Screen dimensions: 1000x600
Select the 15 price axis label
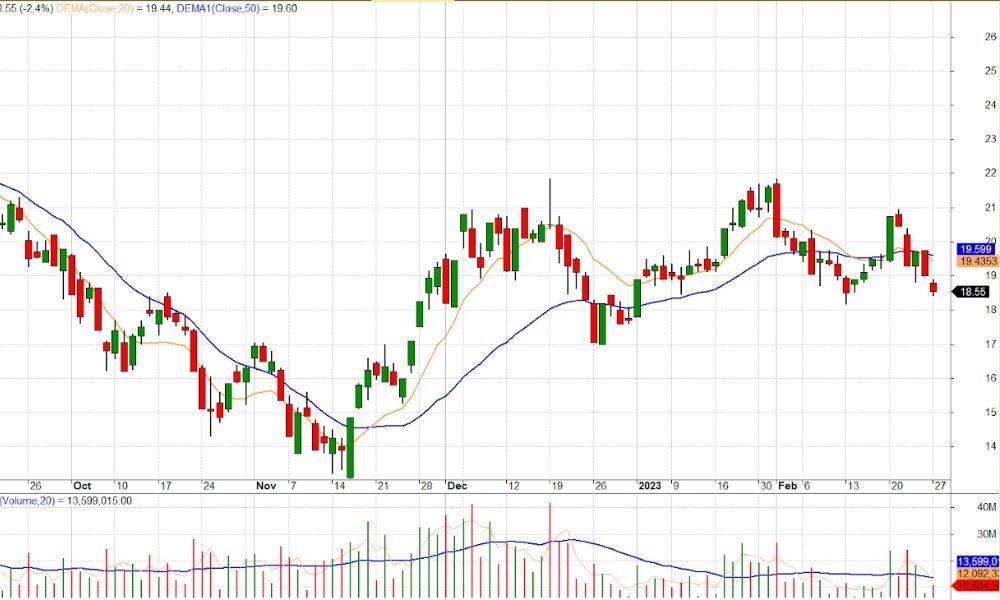click(990, 413)
